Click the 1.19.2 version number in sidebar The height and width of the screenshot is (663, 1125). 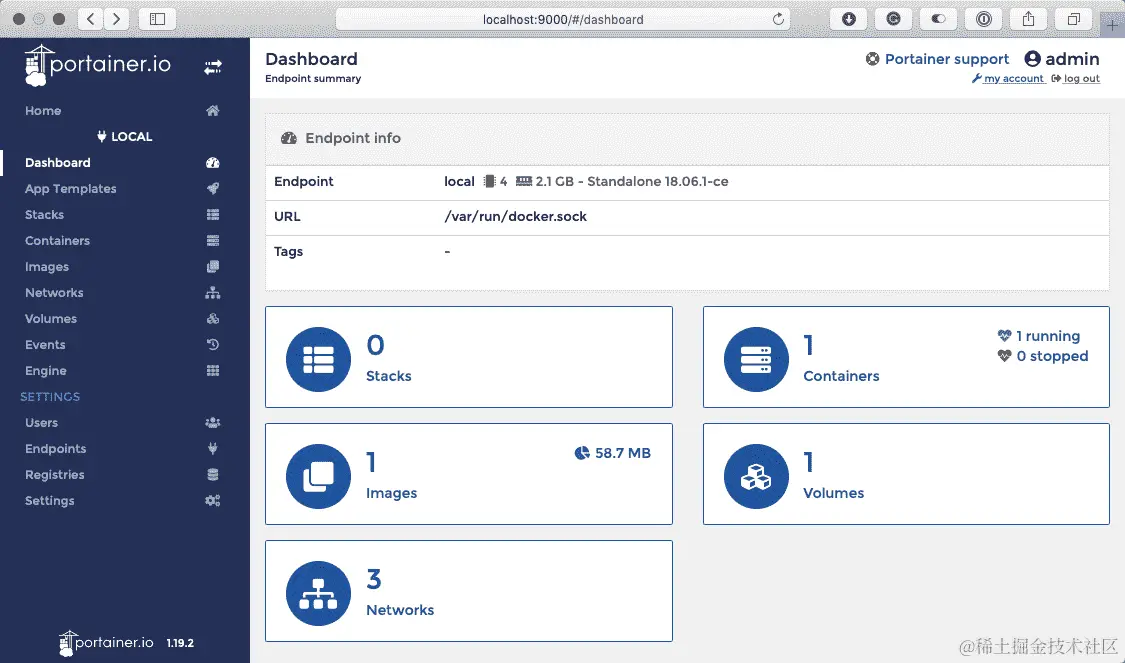tap(180, 643)
